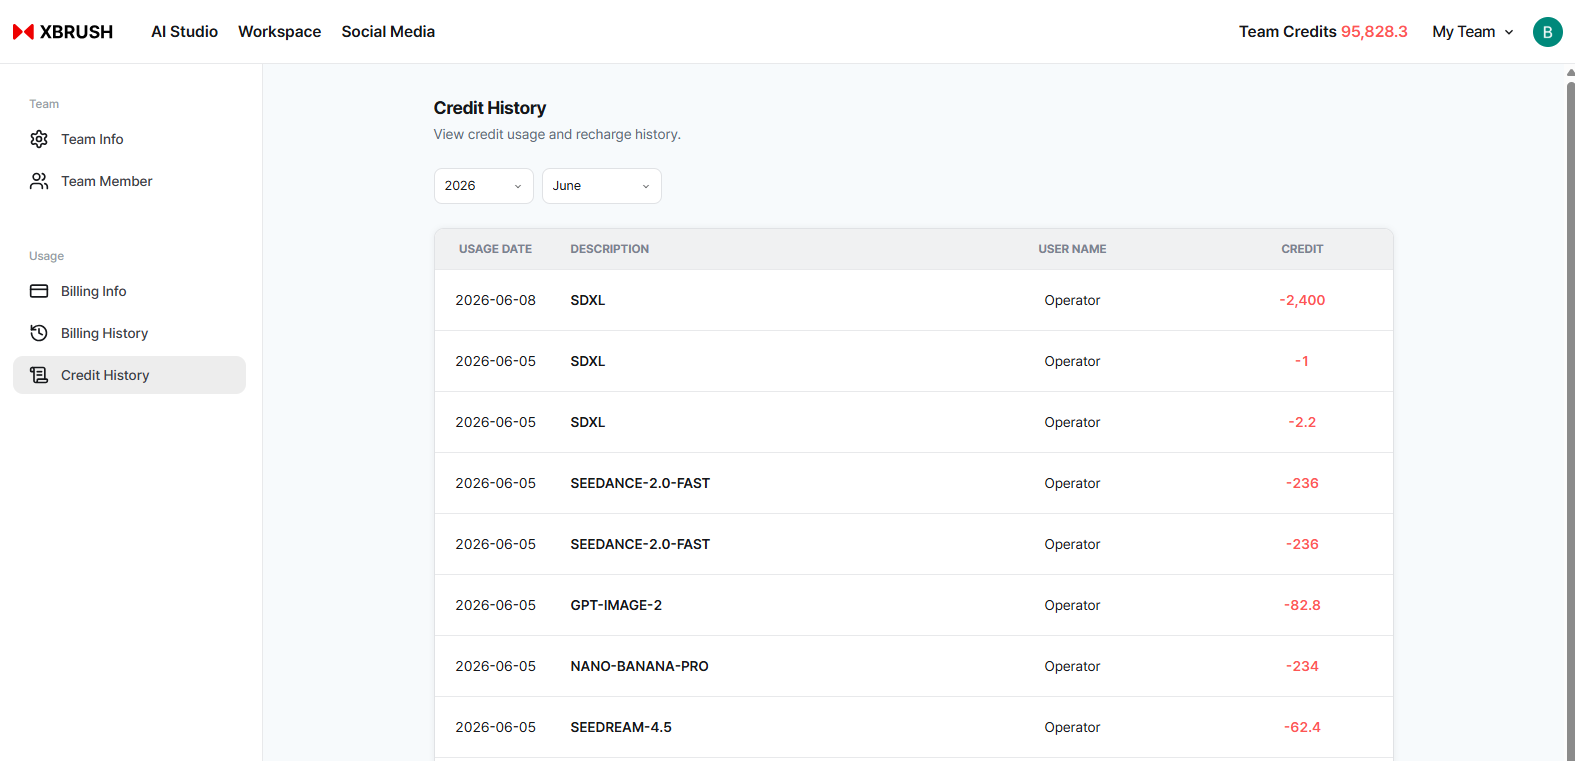The height and width of the screenshot is (761, 1575).
Task: Click the USER NAME column header
Action: [x=1072, y=249]
